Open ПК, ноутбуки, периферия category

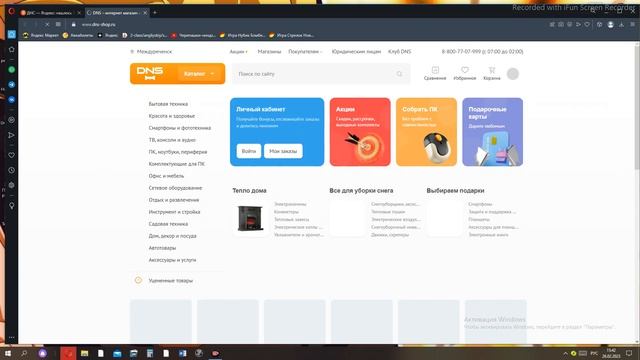pos(178,152)
